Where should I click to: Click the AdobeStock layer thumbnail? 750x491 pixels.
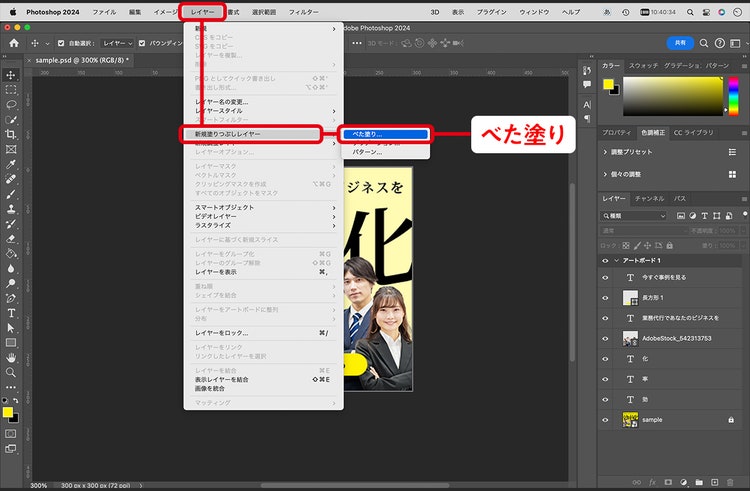click(x=630, y=338)
